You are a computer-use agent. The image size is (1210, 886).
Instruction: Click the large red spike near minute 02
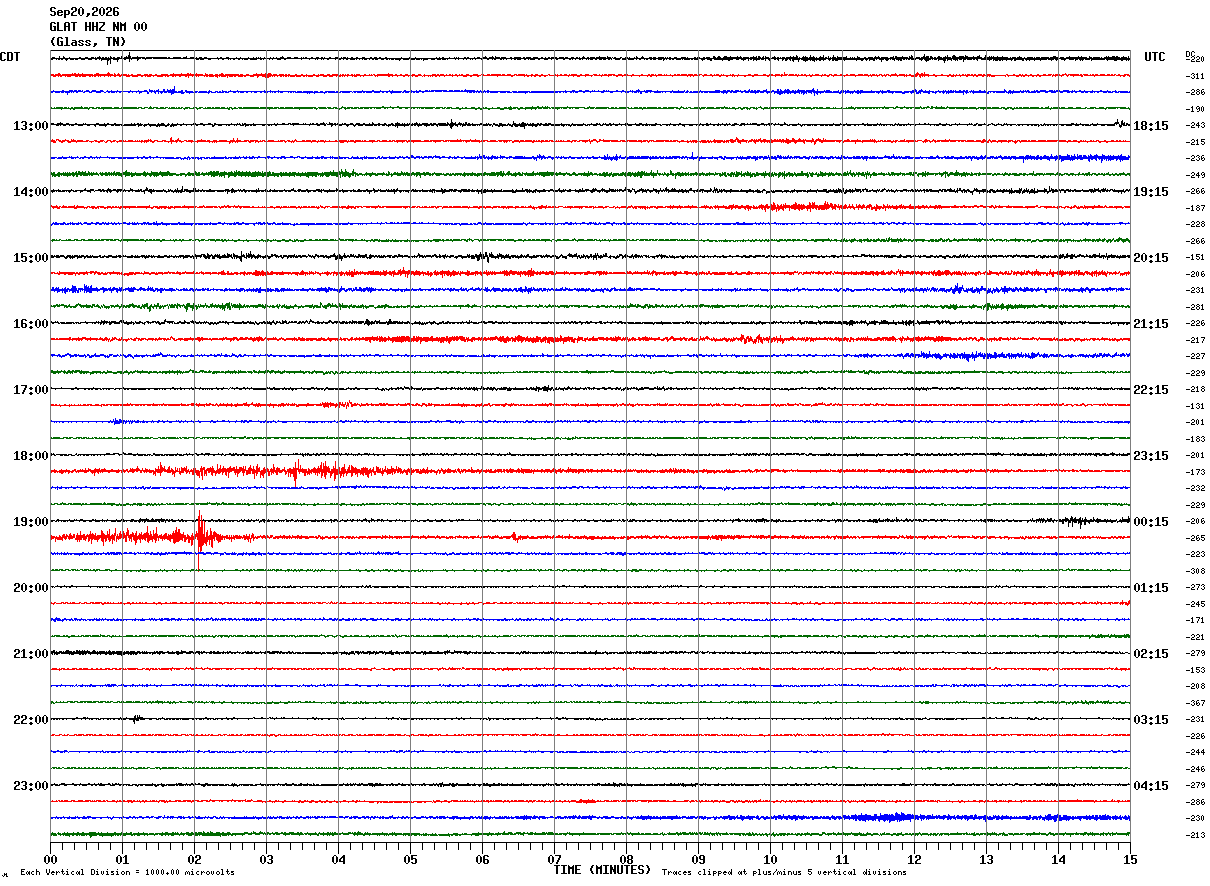(x=199, y=538)
